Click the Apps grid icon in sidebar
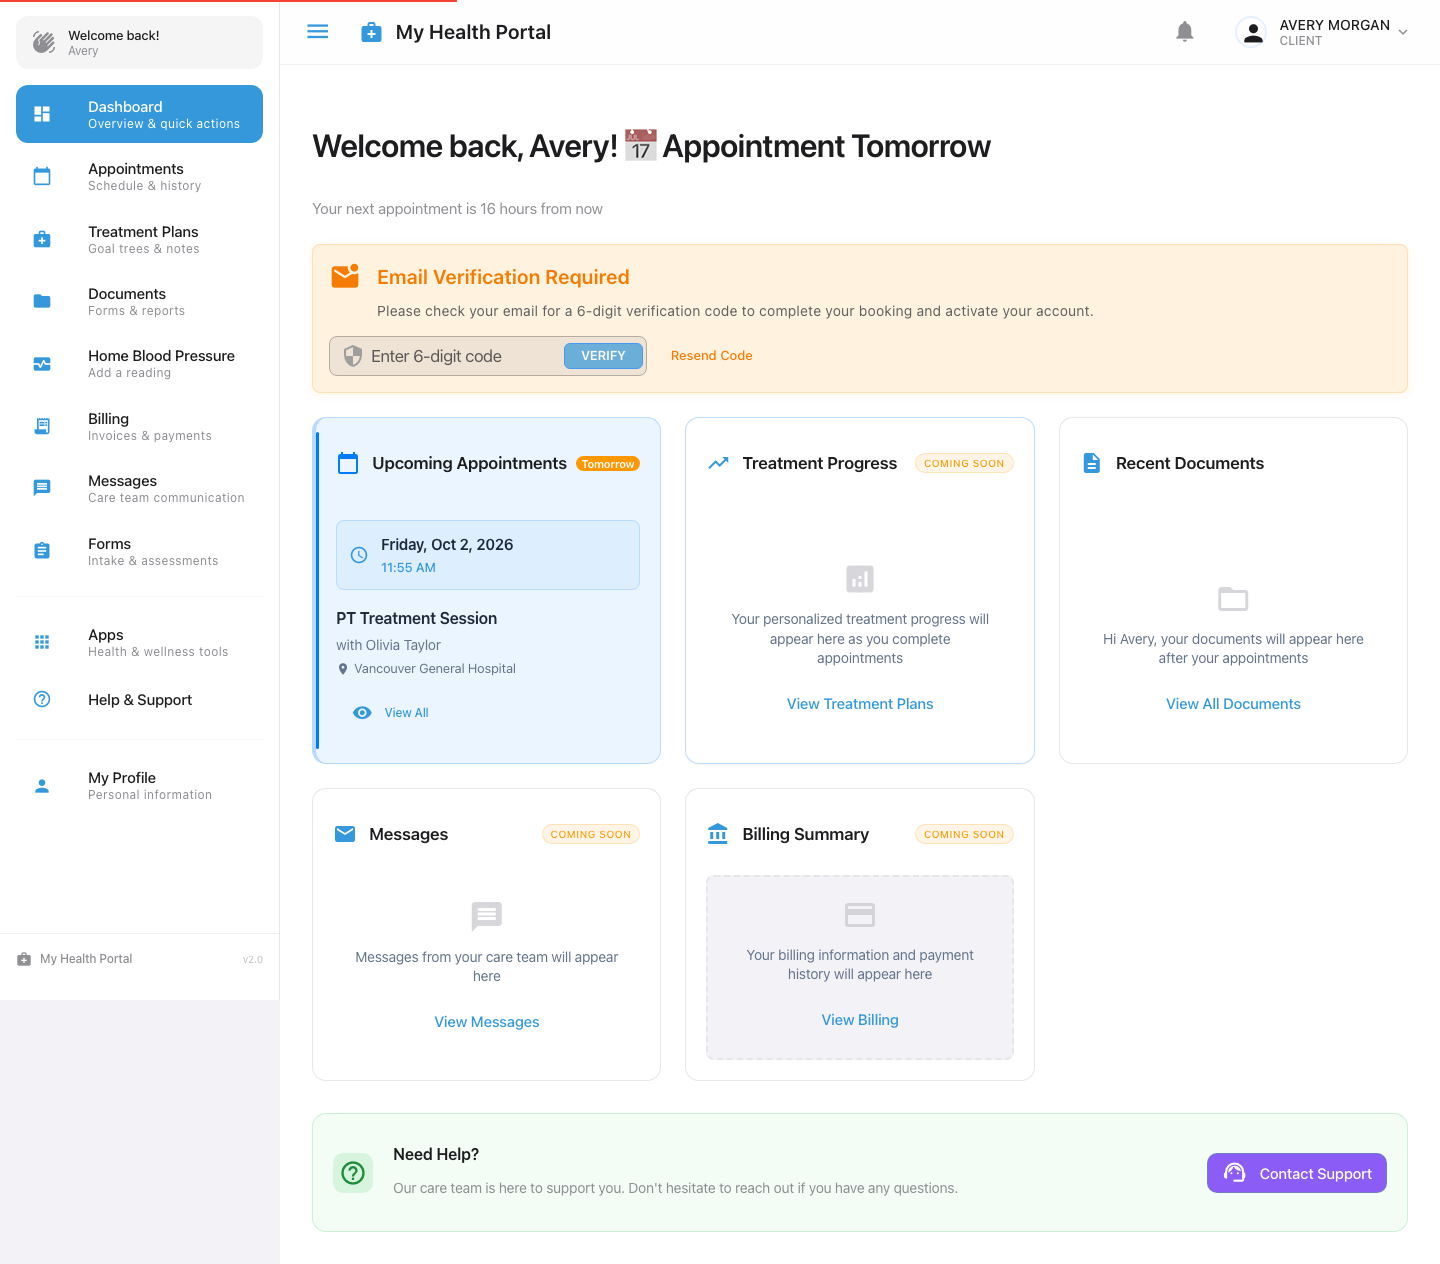Viewport: 1440px width, 1264px height. 42,642
